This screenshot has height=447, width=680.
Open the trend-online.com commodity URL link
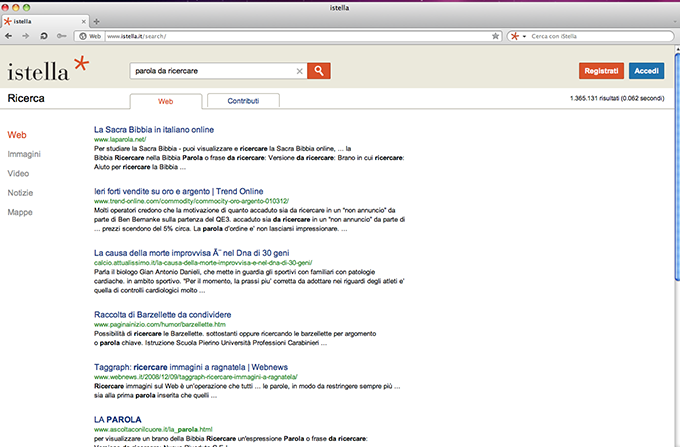coord(191,201)
